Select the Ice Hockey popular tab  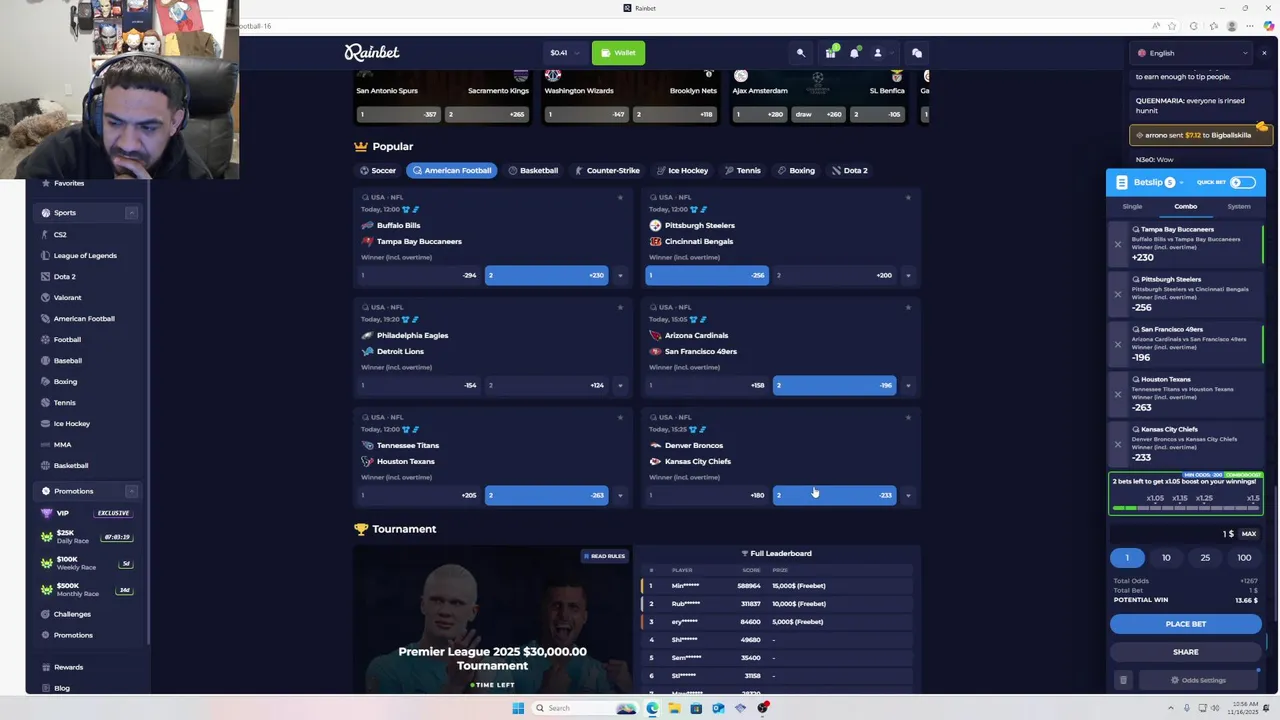point(682,170)
